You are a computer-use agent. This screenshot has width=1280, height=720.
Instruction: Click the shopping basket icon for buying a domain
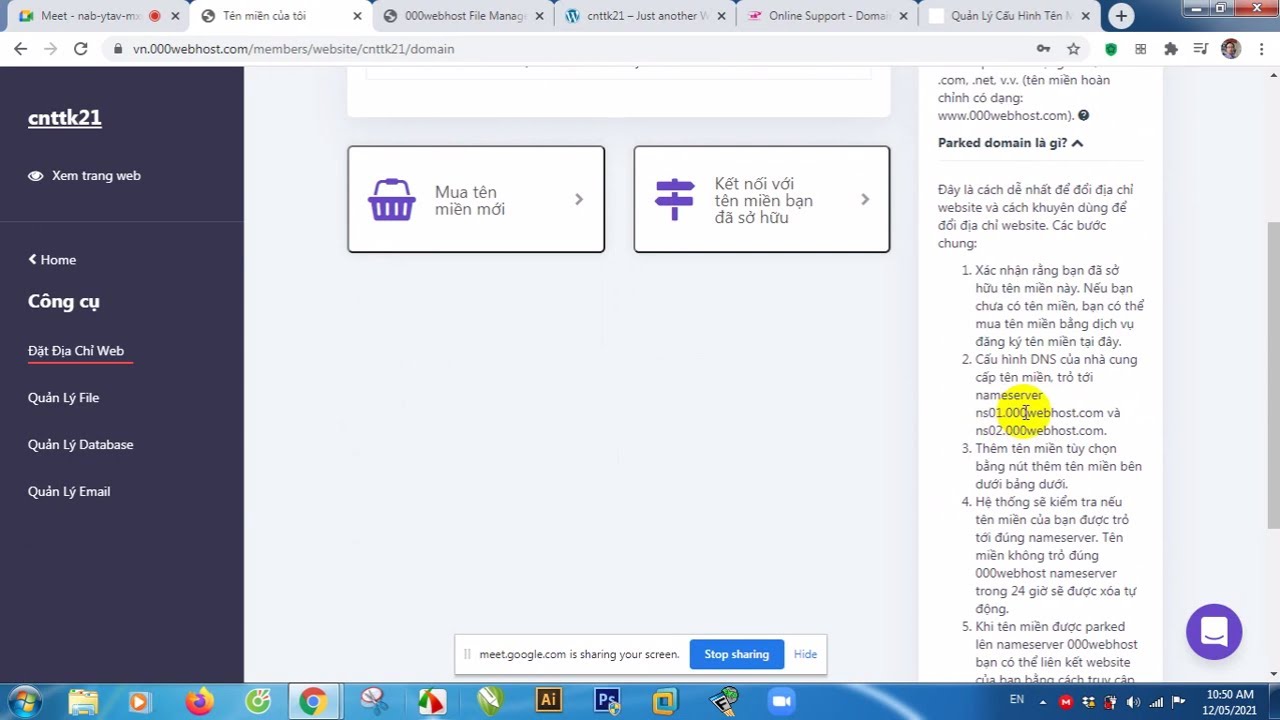[x=391, y=199]
